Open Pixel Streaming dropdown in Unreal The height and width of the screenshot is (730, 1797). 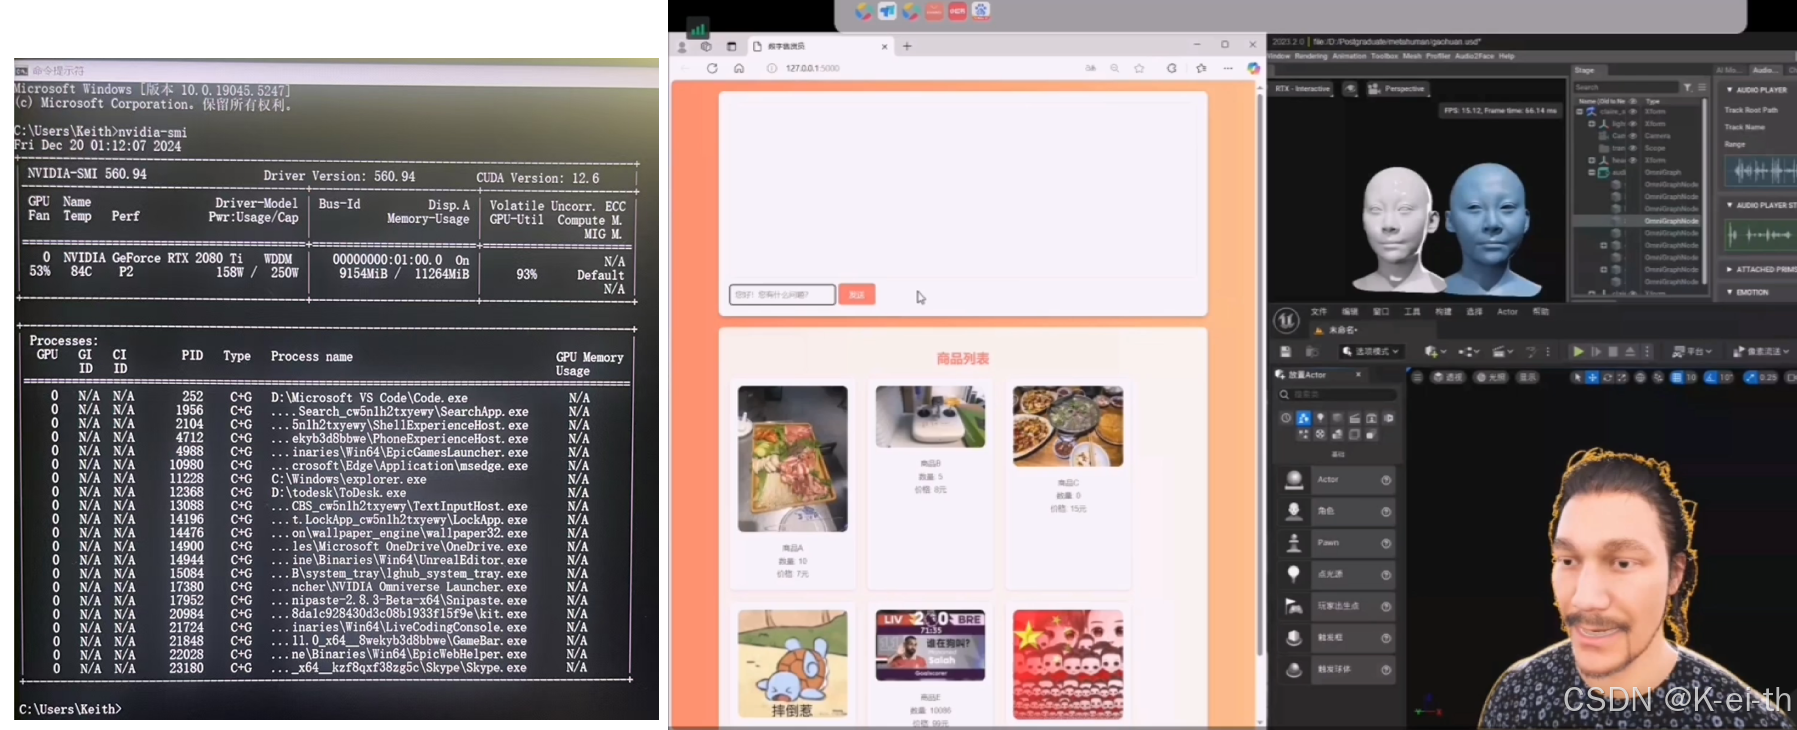pyautogui.click(x=1760, y=352)
